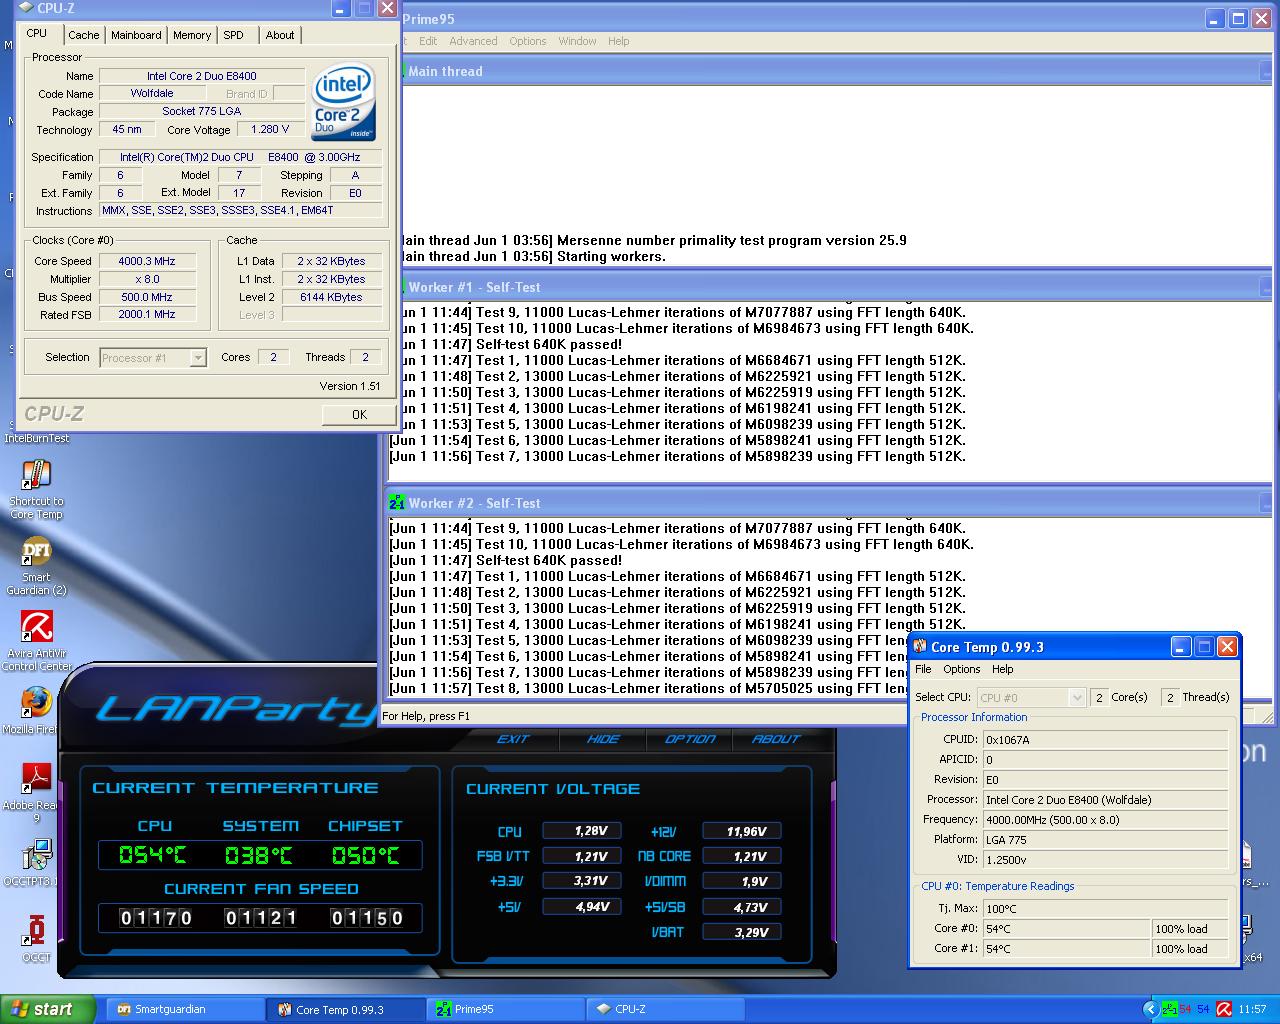Open the Memory tab in CPU-Z
1280x1024 pixels.
[192, 35]
